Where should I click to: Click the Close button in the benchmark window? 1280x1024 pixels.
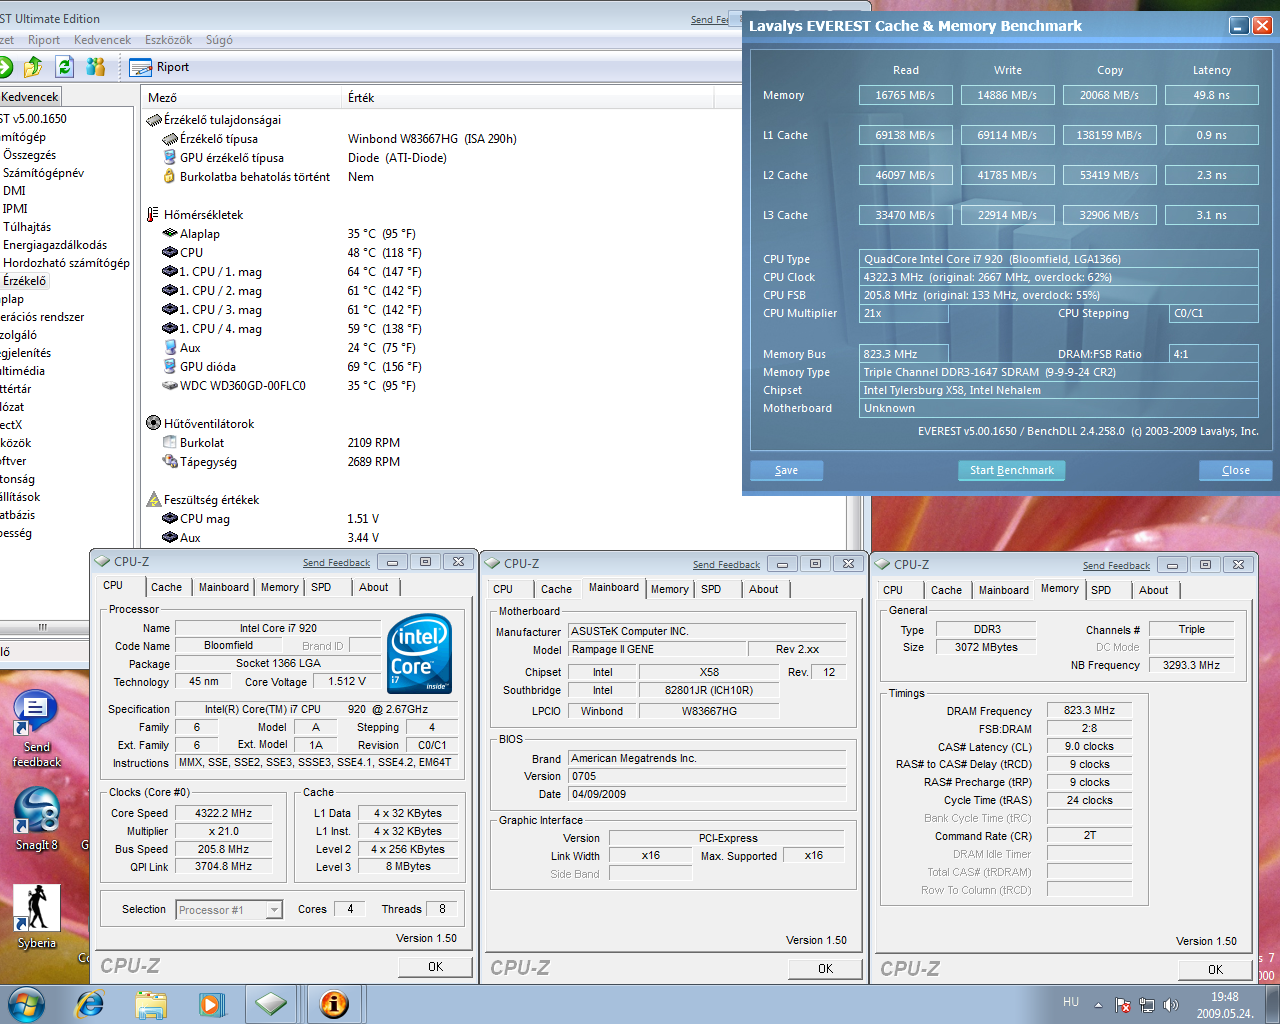[x=1235, y=470]
